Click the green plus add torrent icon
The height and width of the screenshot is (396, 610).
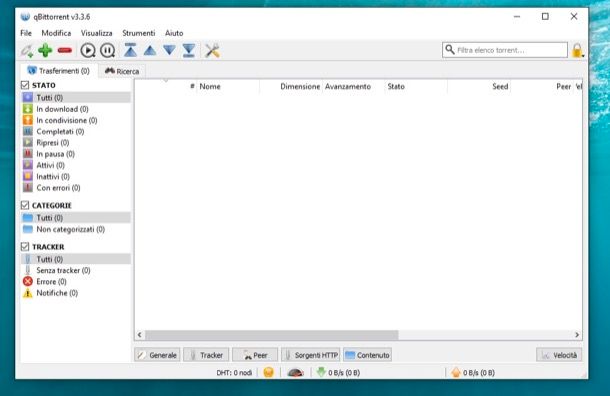(x=45, y=50)
